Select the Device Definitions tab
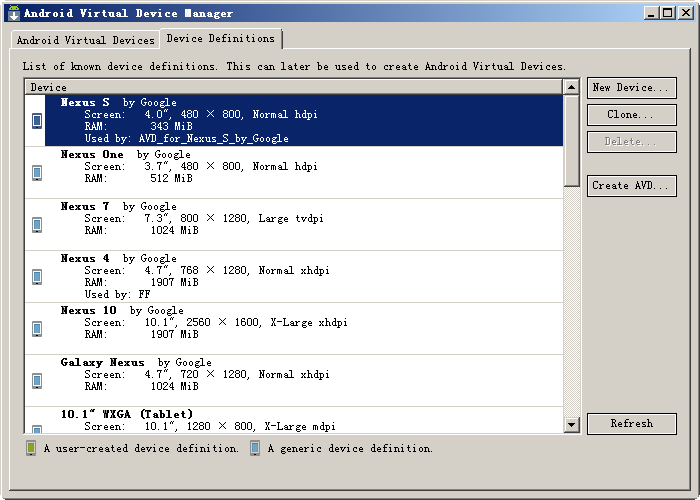 pyautogui.click(x=221, y=38)
